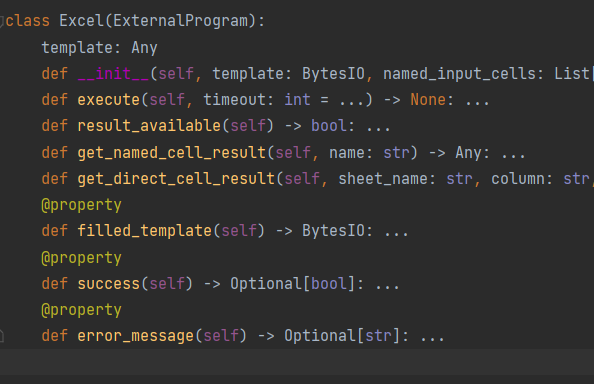Collapse the class Excel fold marker
This screenshot has height=384, width=594.
pyautogui.click(x=2, y=21)
